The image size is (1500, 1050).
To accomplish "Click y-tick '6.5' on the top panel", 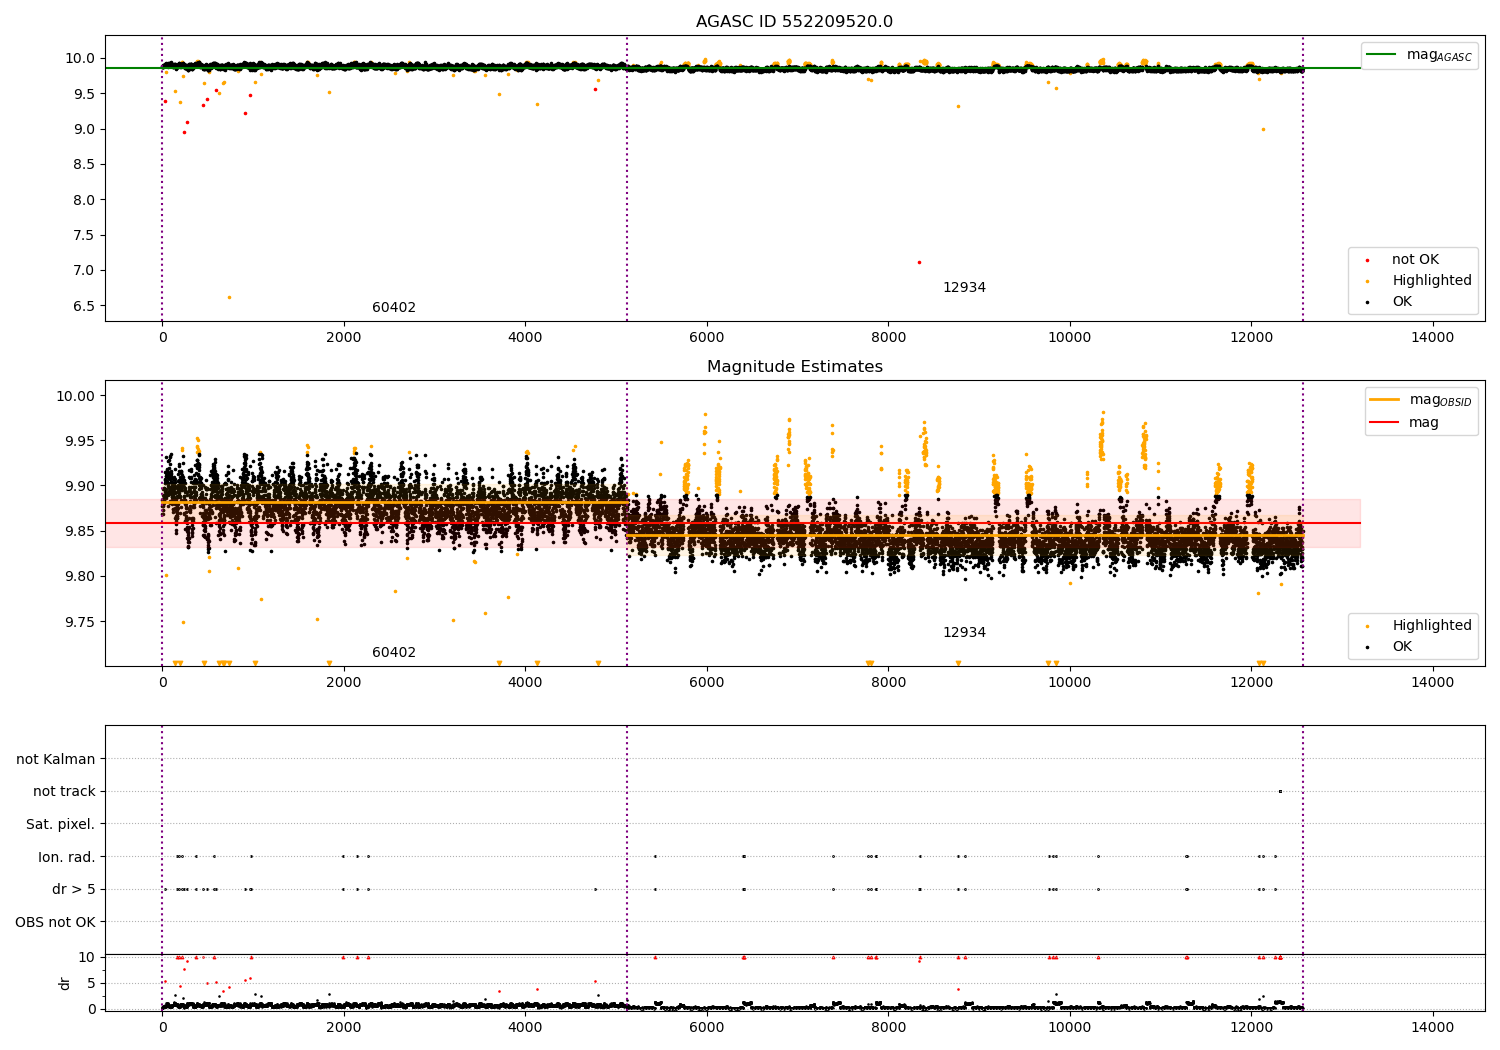I will [84, 306].
